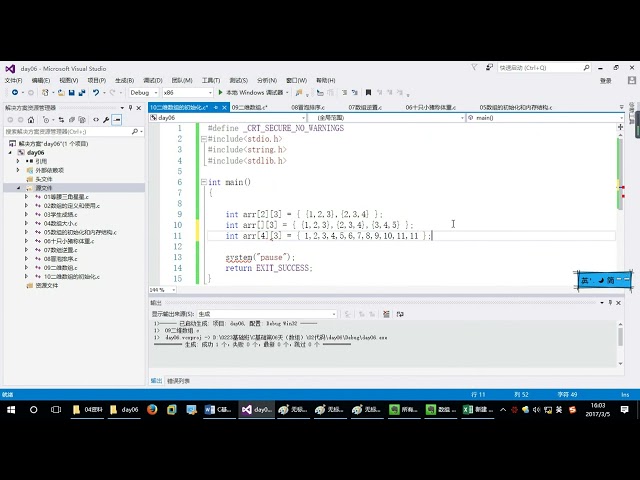640x480 pixels.
Task: Toggle auto-hide pin of Output panel
Action: click(610, 302)
